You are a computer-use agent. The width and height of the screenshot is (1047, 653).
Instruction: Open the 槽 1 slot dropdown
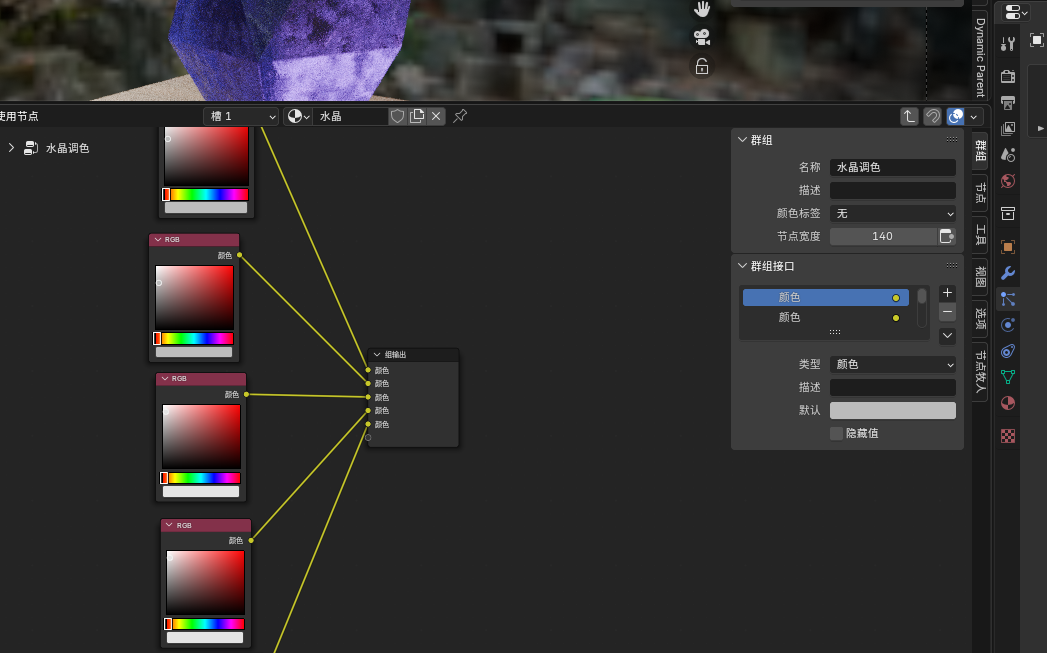241,116
